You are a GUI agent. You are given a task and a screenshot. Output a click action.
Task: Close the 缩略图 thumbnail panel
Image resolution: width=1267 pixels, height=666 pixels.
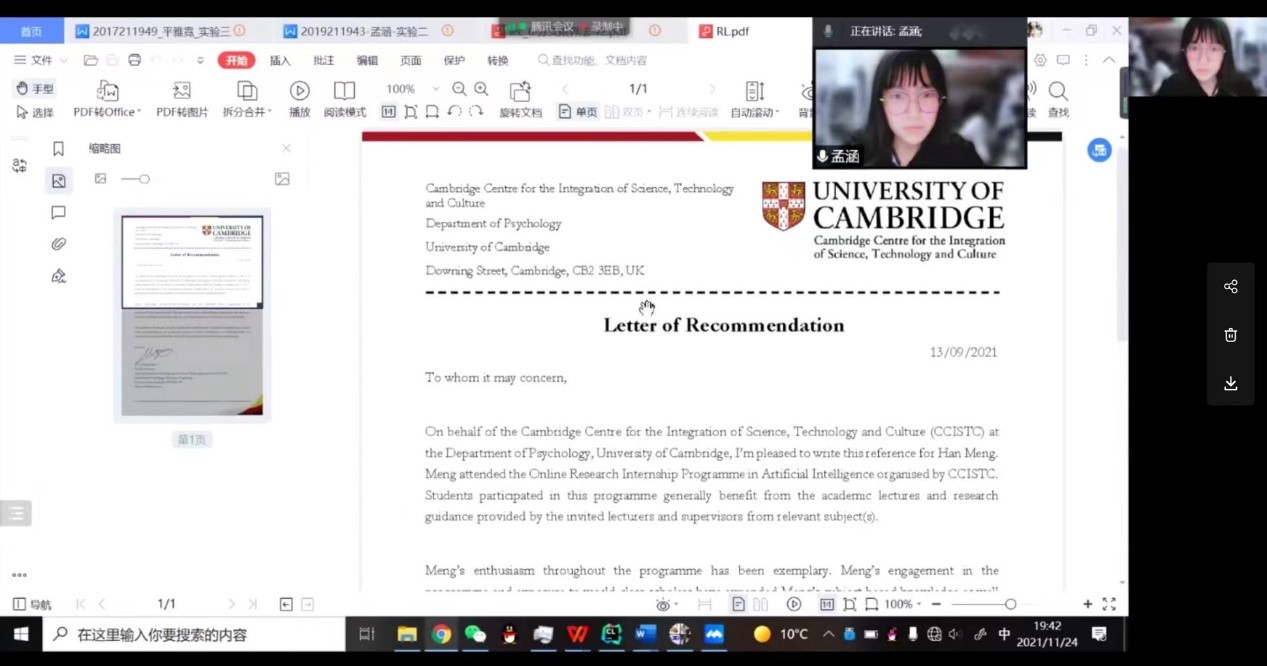point(286,148)
